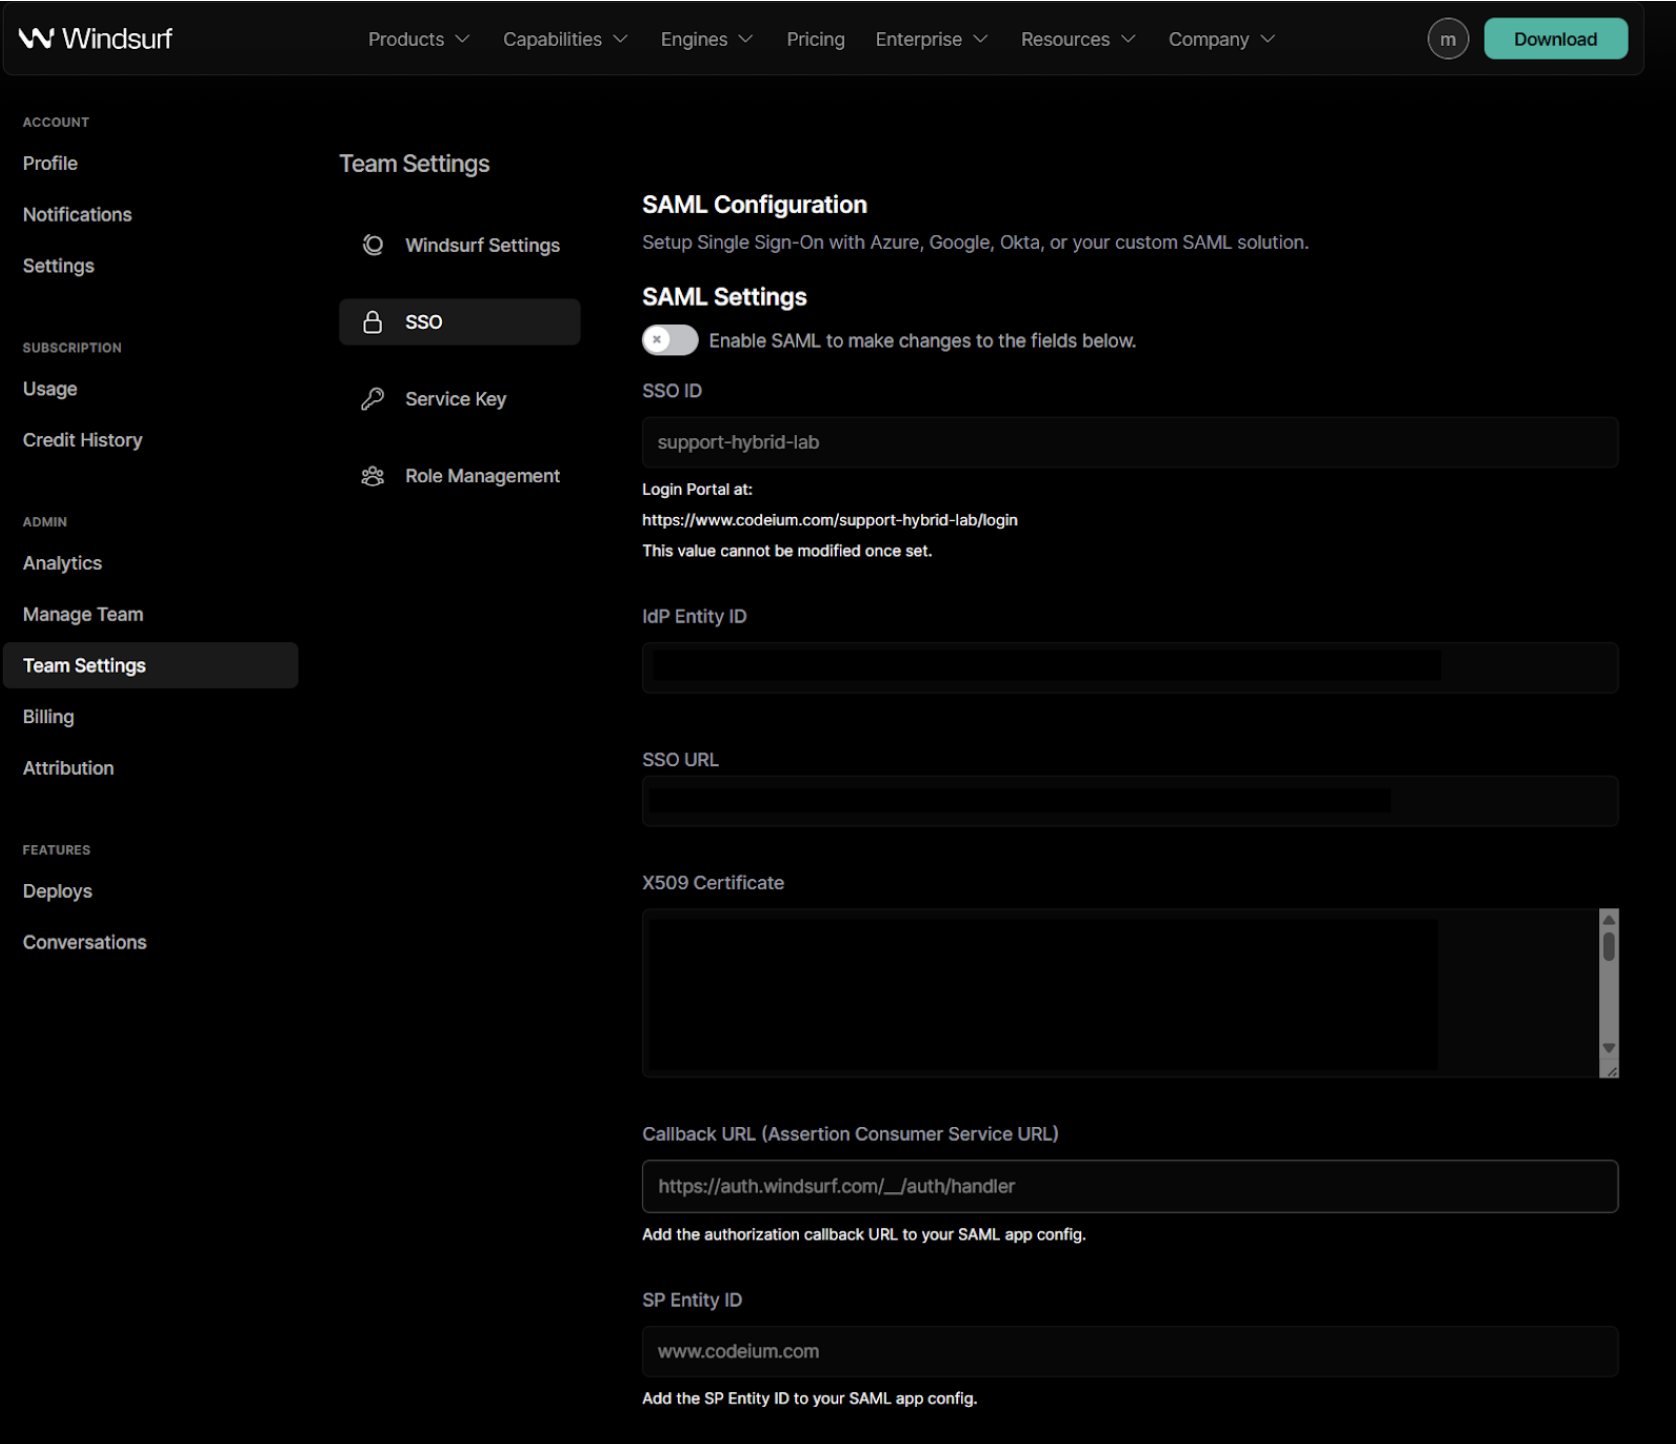Image resolution: width=1676 pixels, height=1444 pixels.
Task: Open Billing page
Action: tap(48, 717)
